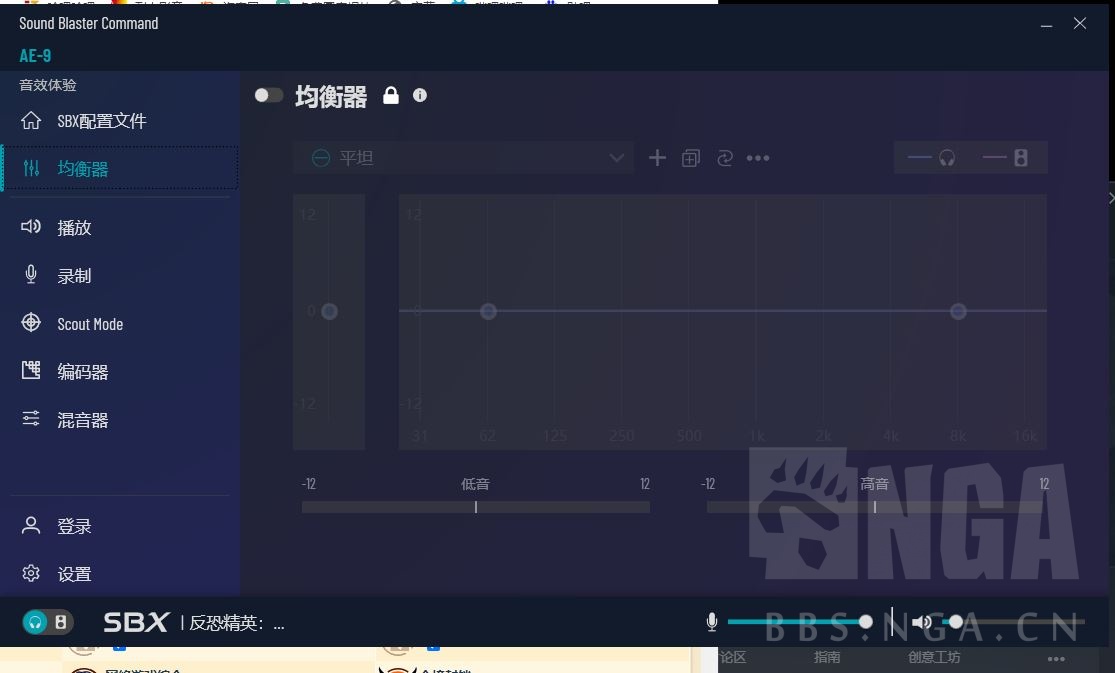
Task: Switch to the 播放 section
Action: (x=74, y=227)
